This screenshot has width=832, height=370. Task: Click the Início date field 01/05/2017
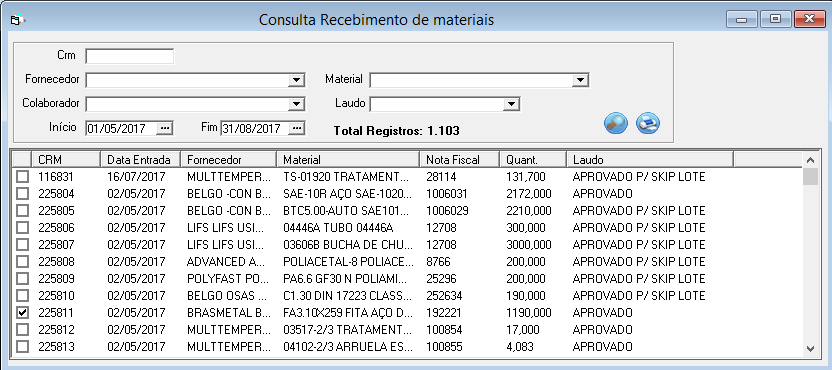coord(121,128)
